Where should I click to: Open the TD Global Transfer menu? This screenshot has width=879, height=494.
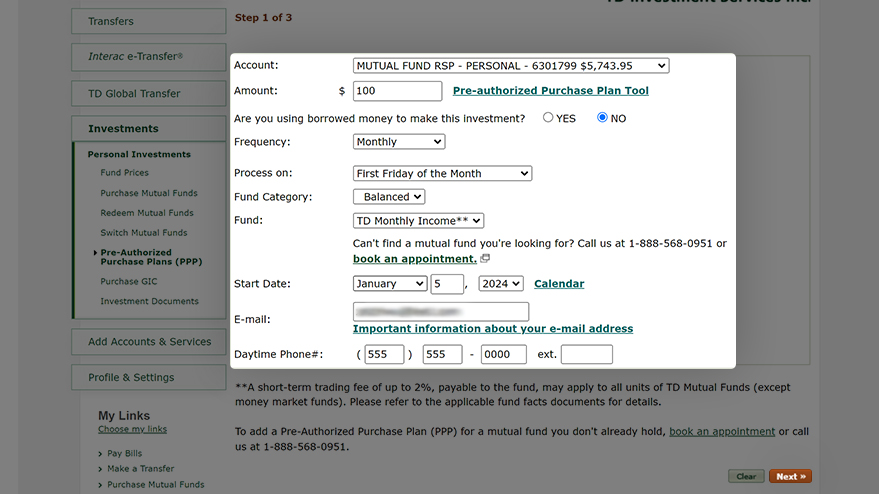[x=149, y=94]
